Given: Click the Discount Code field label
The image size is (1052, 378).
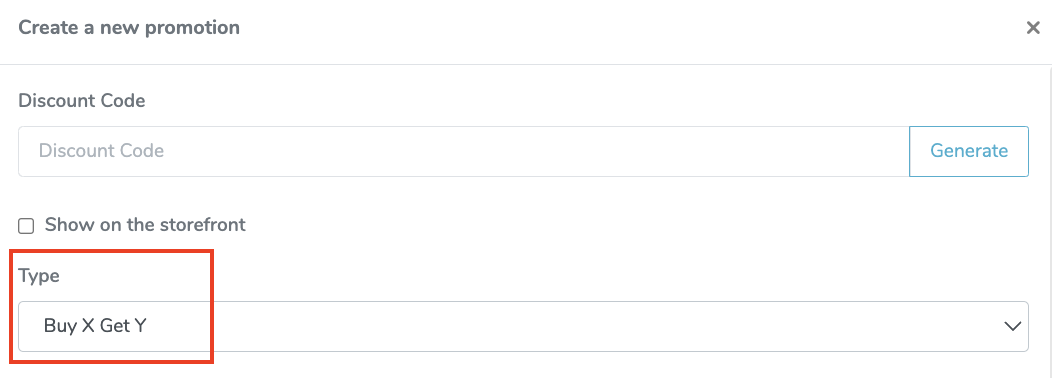Looking at the screenshot, I should point(82,101).
